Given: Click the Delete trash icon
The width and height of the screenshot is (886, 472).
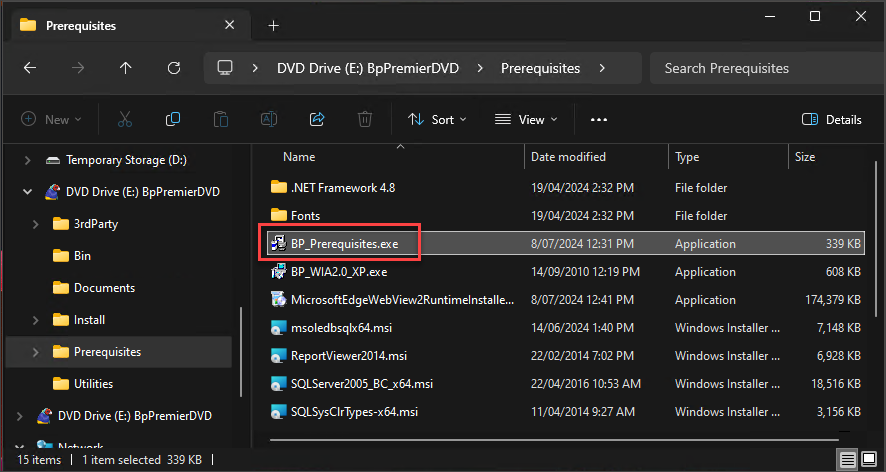Looking at the screenshot, I should point(365,119).
